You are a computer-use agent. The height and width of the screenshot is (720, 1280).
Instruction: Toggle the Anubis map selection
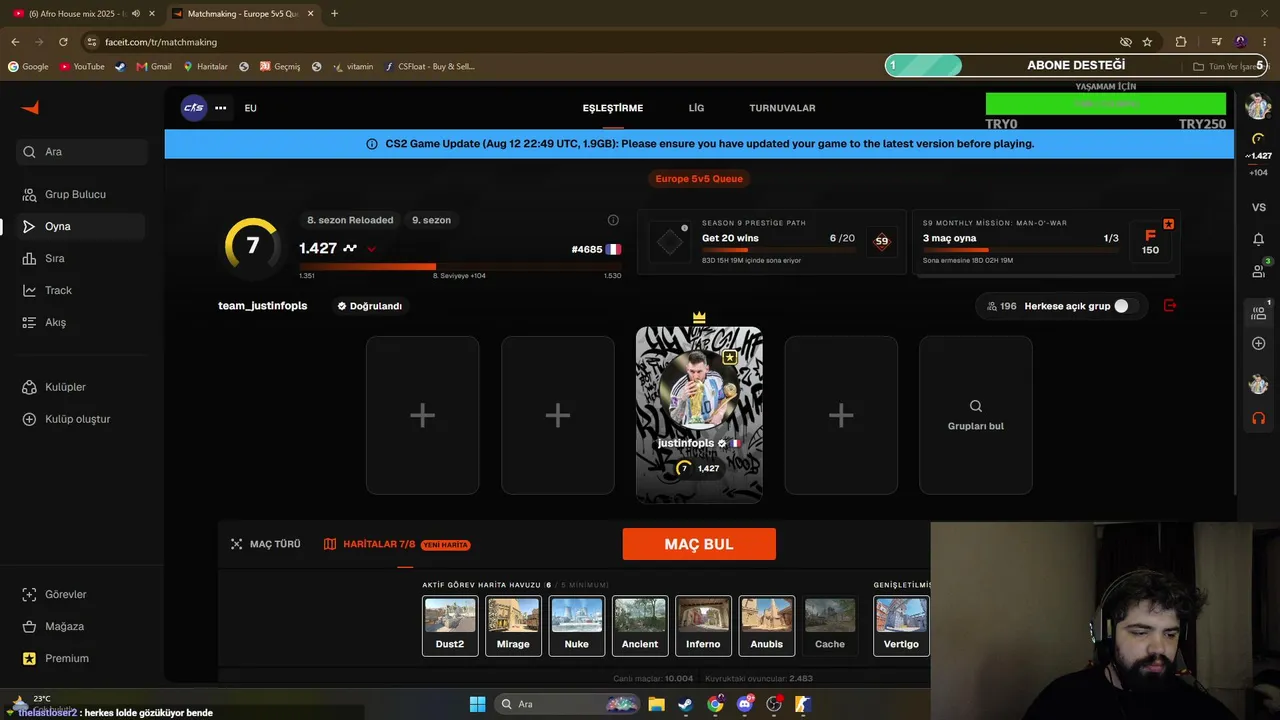767,626
